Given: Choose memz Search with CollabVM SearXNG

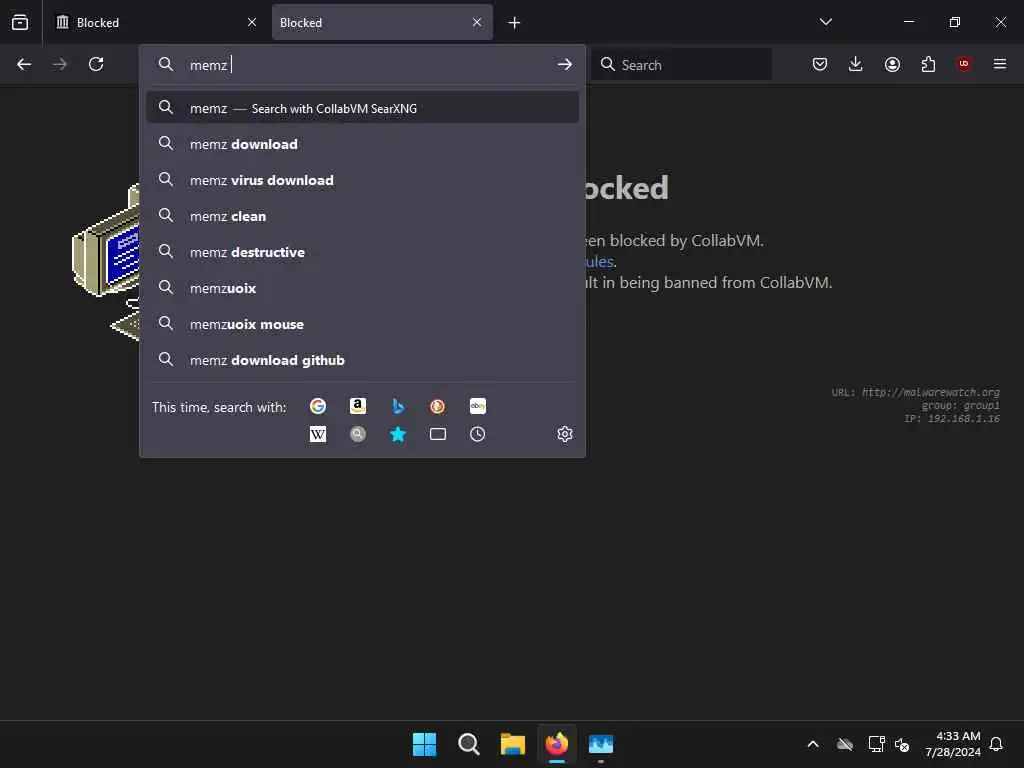Looking at the screenshot, I should (362, 108).
